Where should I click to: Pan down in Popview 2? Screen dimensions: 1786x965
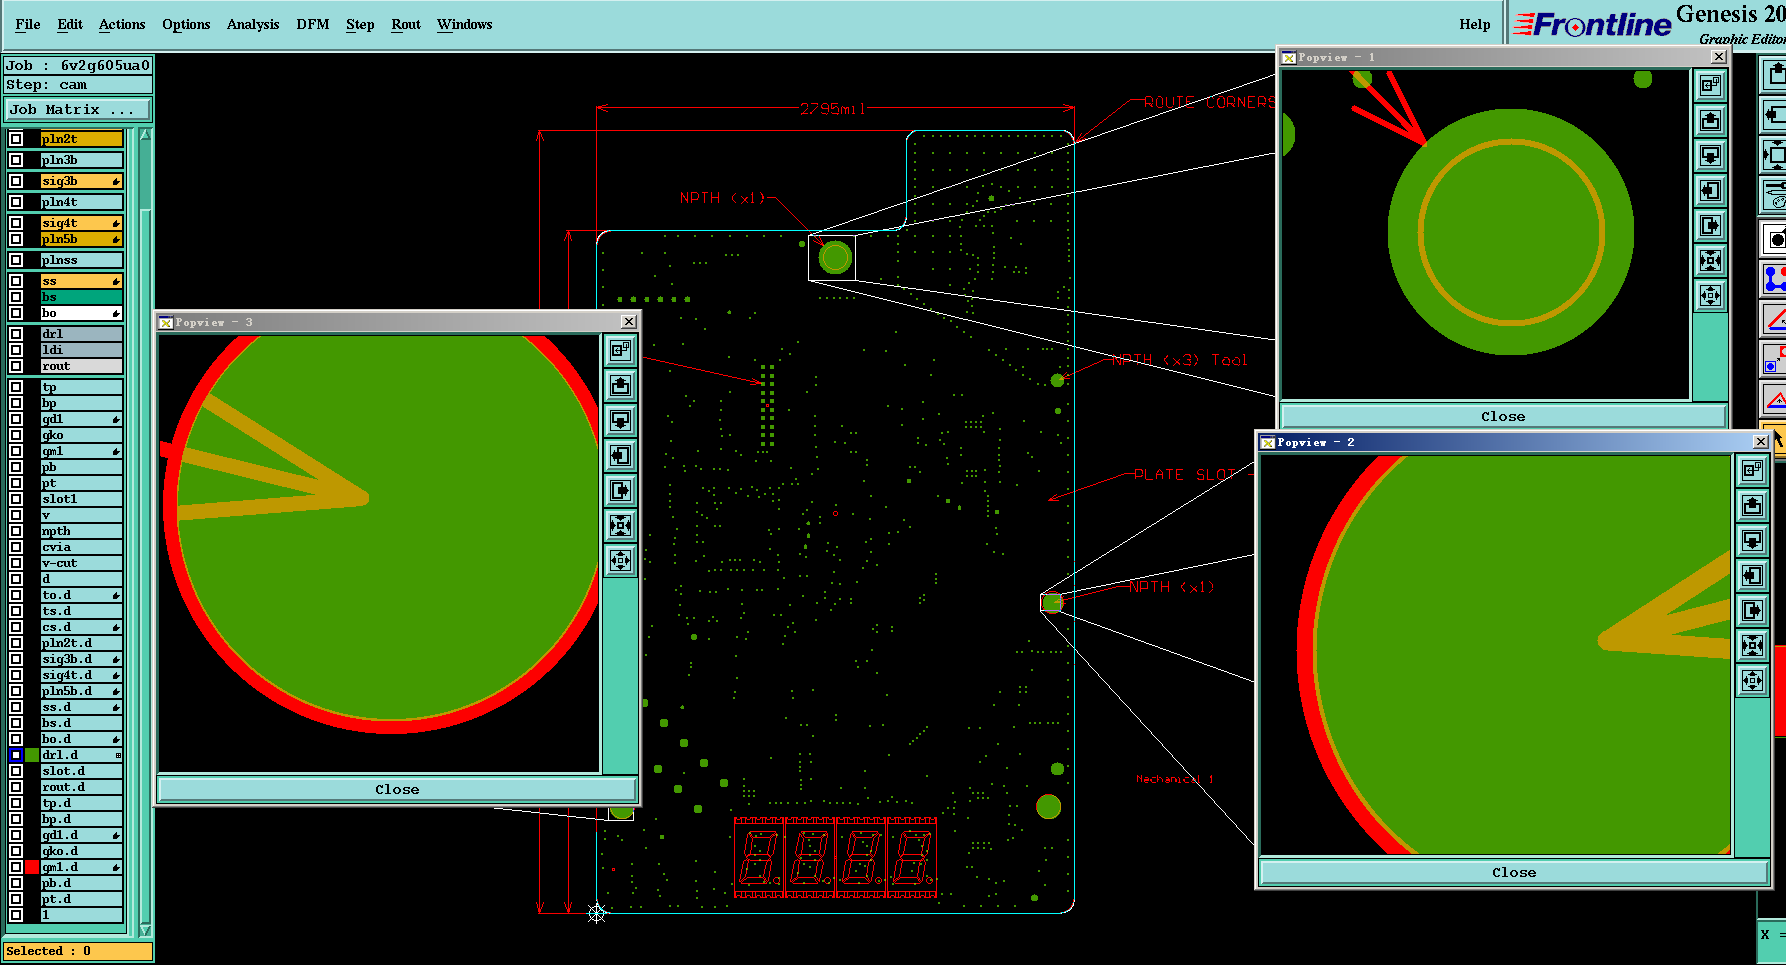1753,540
